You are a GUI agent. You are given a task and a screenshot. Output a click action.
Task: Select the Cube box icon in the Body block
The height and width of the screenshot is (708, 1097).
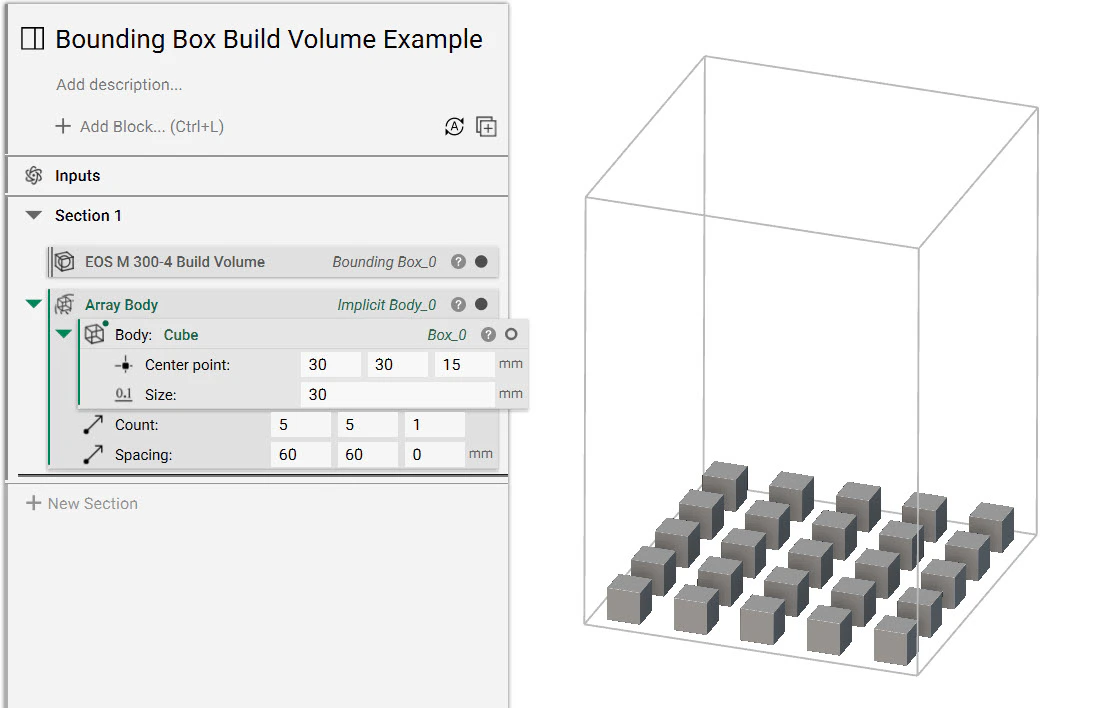94,334
